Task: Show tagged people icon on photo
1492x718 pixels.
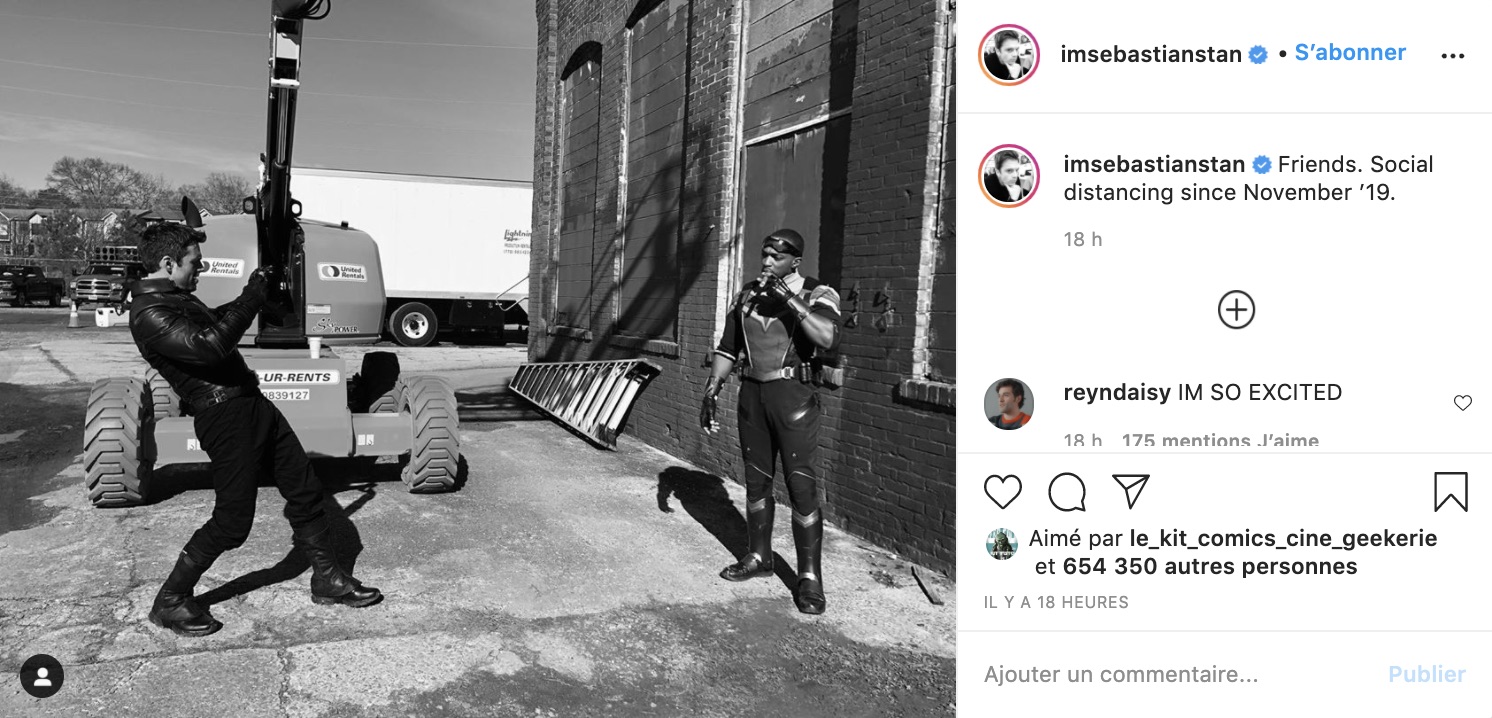Action: (42, 677)
